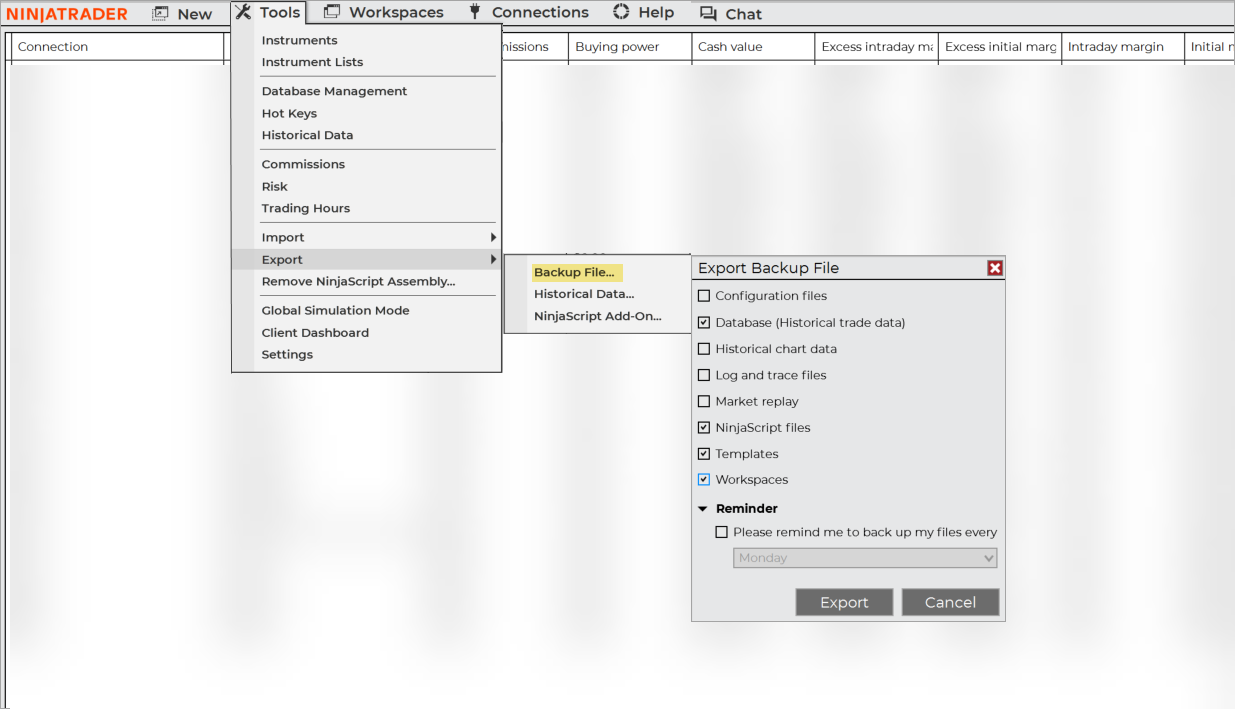Click the Connection column header

coord(117,47)
